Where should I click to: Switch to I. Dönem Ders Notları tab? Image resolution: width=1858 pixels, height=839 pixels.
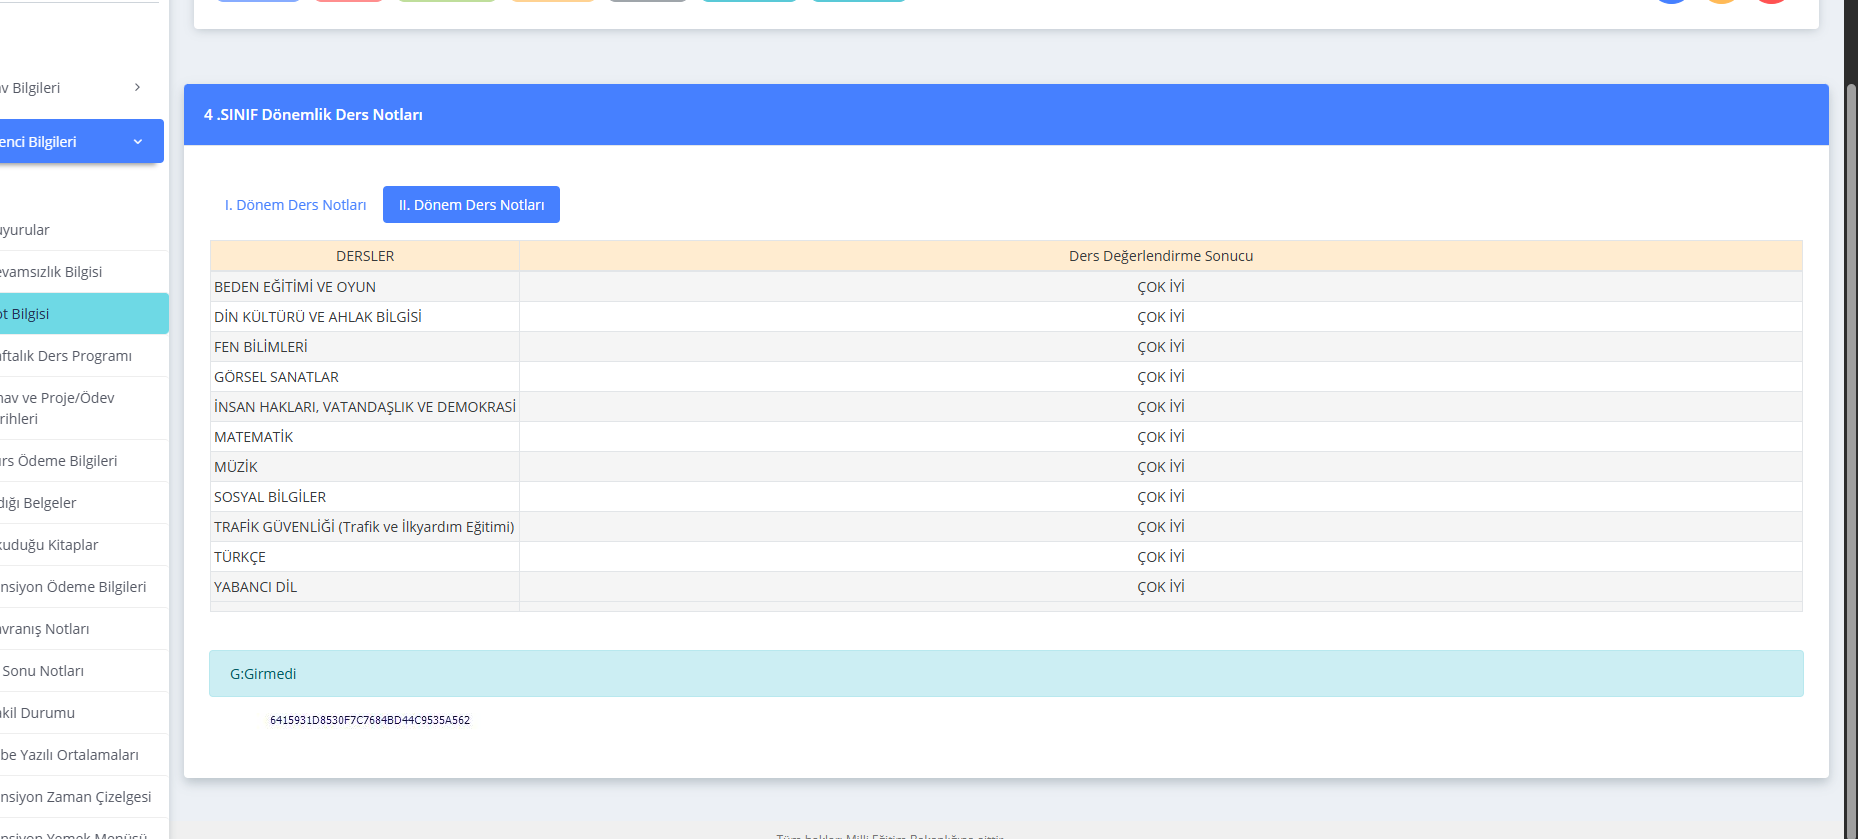coord(295,205)
